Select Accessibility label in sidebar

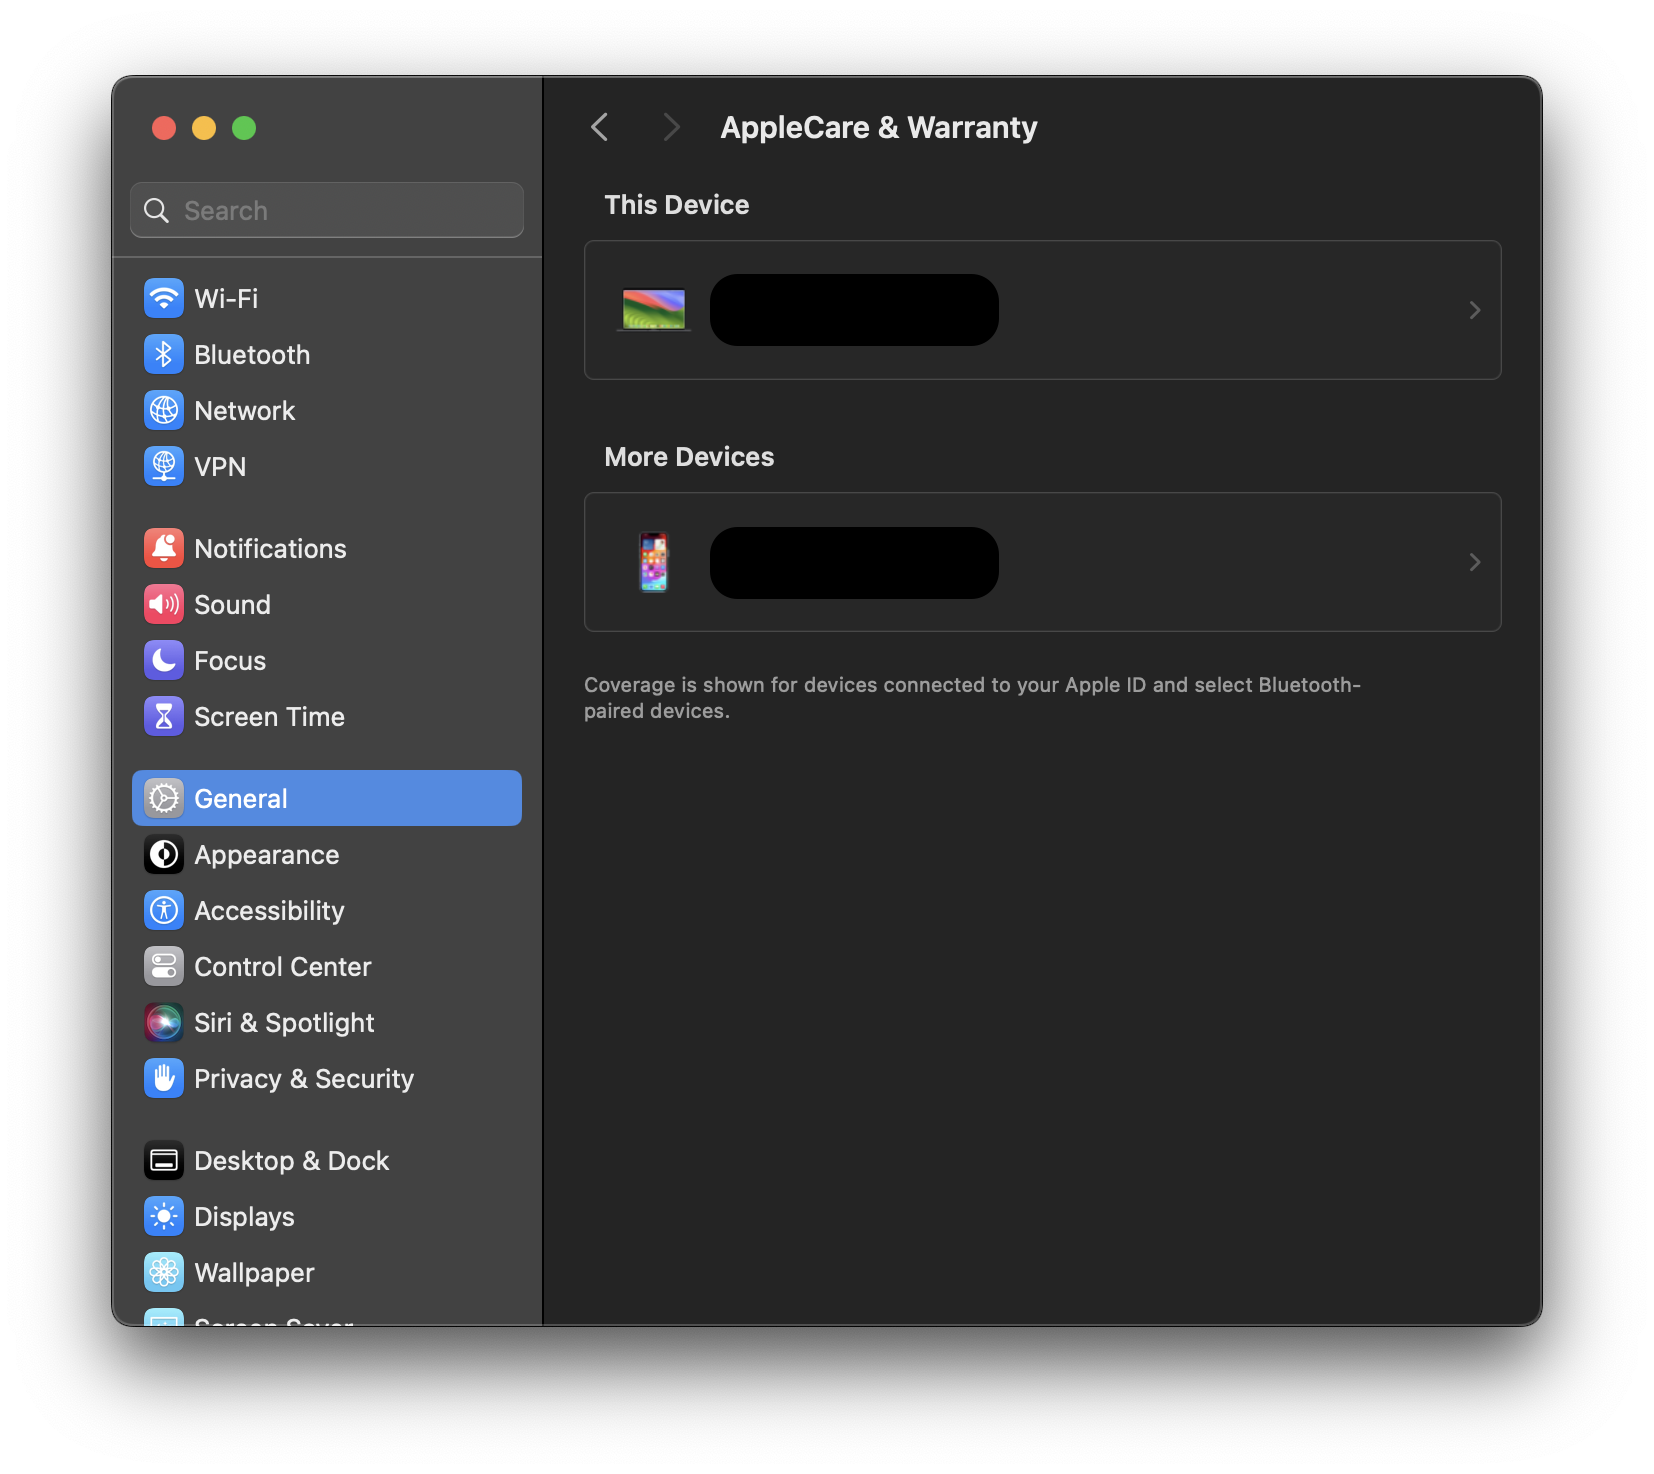pyautogui.click(x=269, y=910)
